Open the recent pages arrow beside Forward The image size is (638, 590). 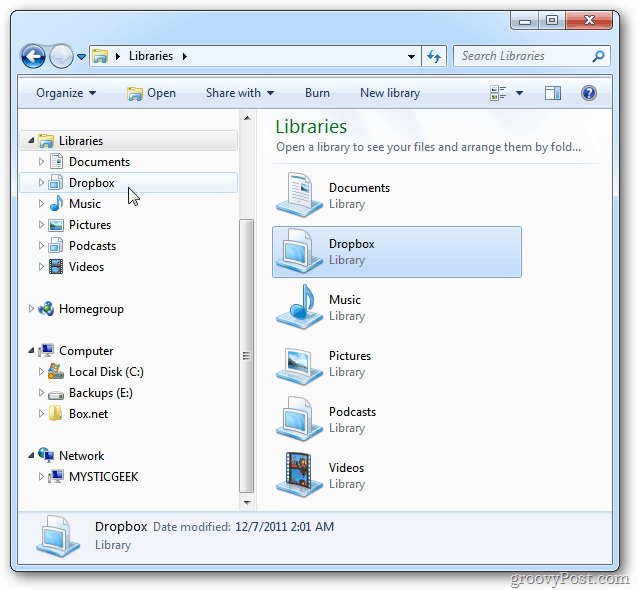(x=81, y=57)
